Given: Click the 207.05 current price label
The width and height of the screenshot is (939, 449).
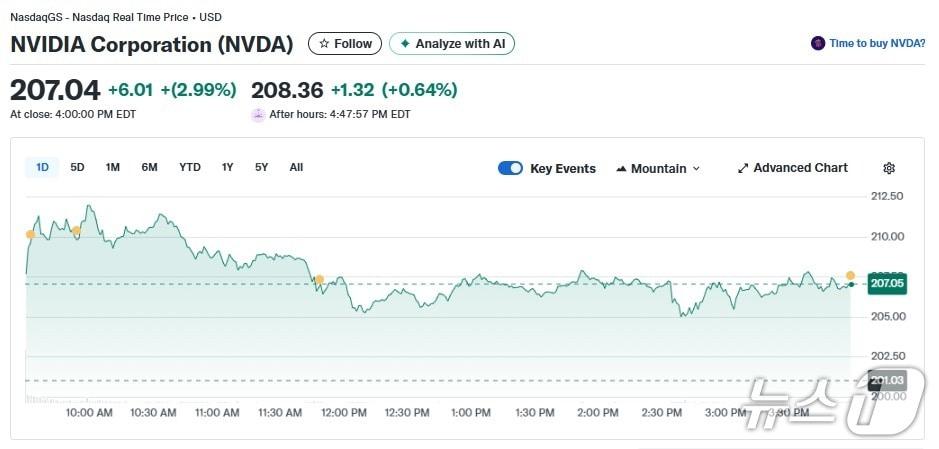Looking at the screenshot, I should 887,283.
